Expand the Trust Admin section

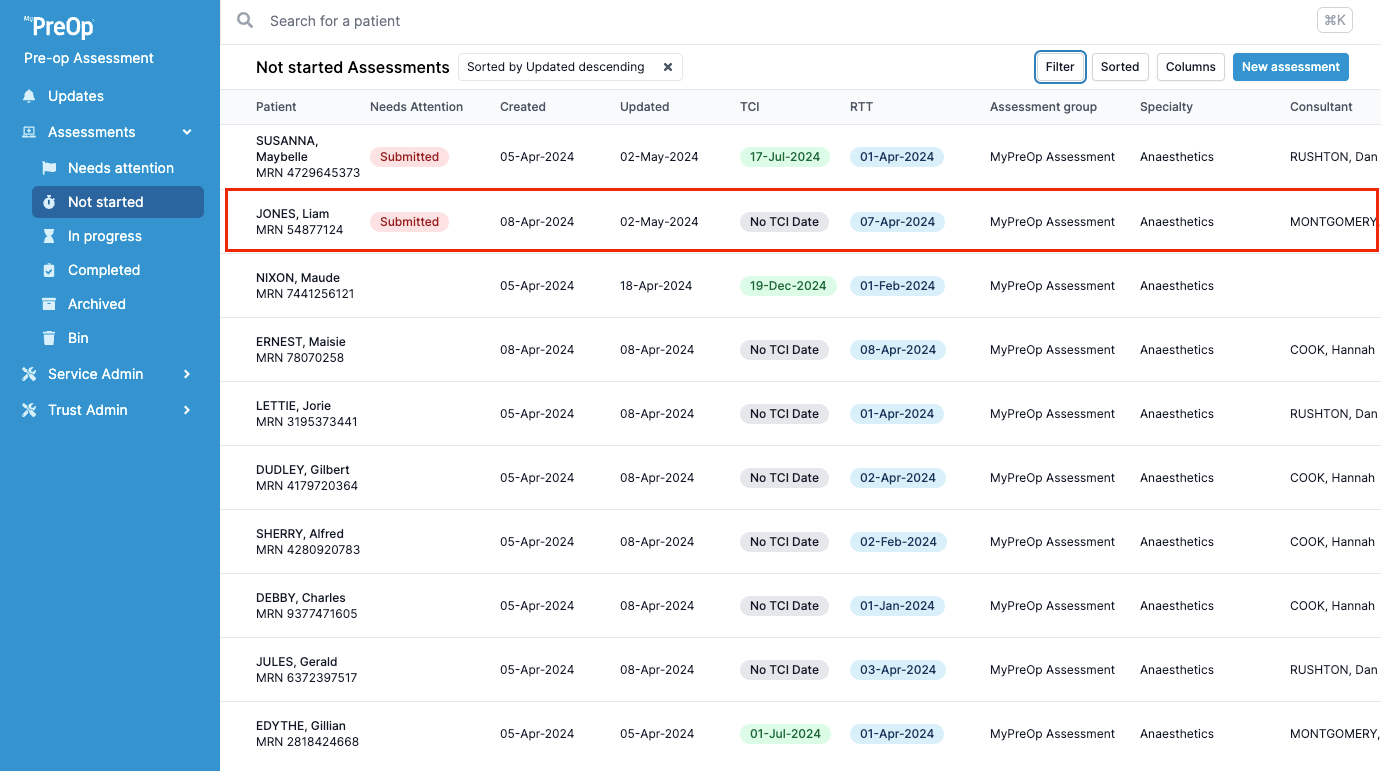pyautogui.click(x=186, y=410)
